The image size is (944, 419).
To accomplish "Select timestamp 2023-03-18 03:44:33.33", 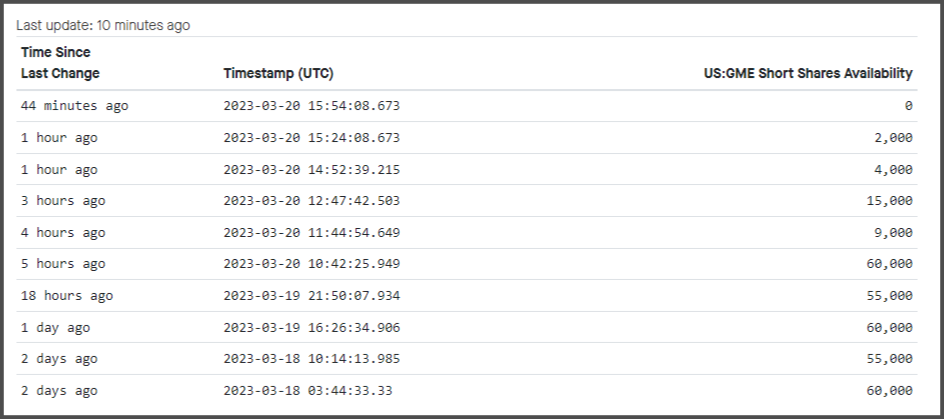I will 307,391.
